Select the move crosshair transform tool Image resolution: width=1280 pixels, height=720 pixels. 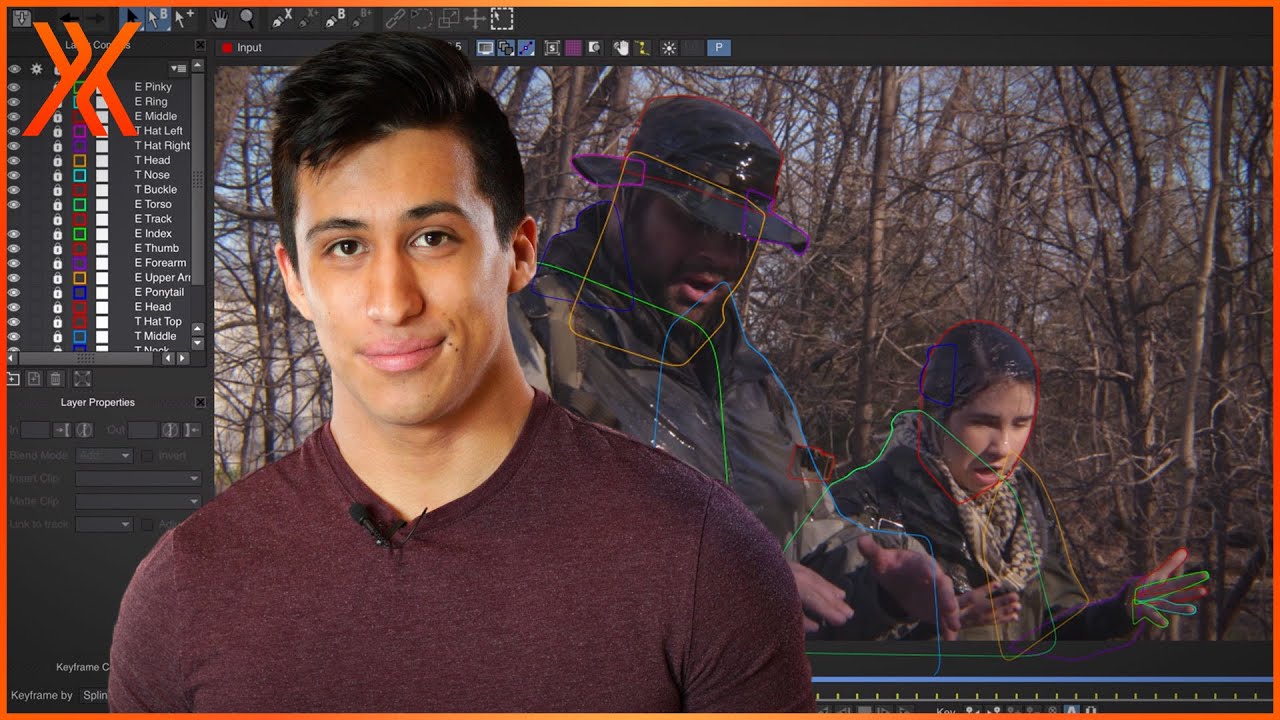(x=475, y=18)
